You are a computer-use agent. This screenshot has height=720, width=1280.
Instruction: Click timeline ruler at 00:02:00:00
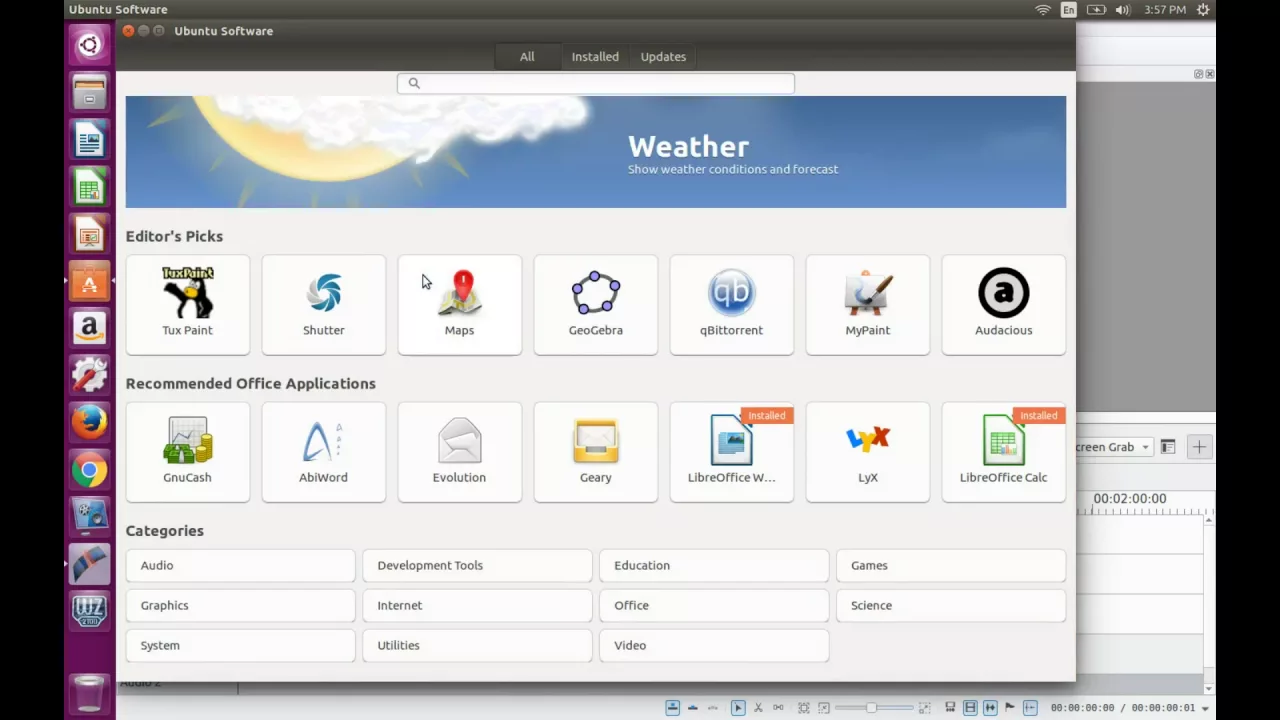1130,498
